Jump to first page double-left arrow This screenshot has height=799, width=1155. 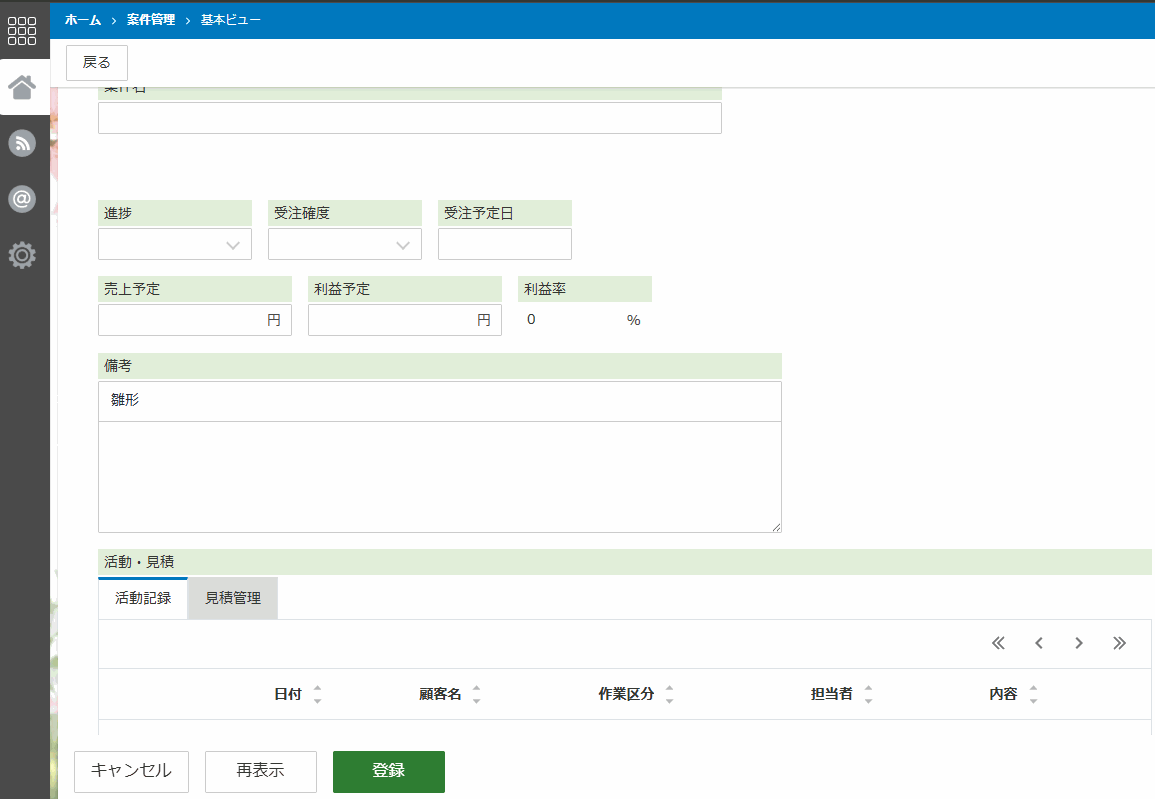(998, 643)
